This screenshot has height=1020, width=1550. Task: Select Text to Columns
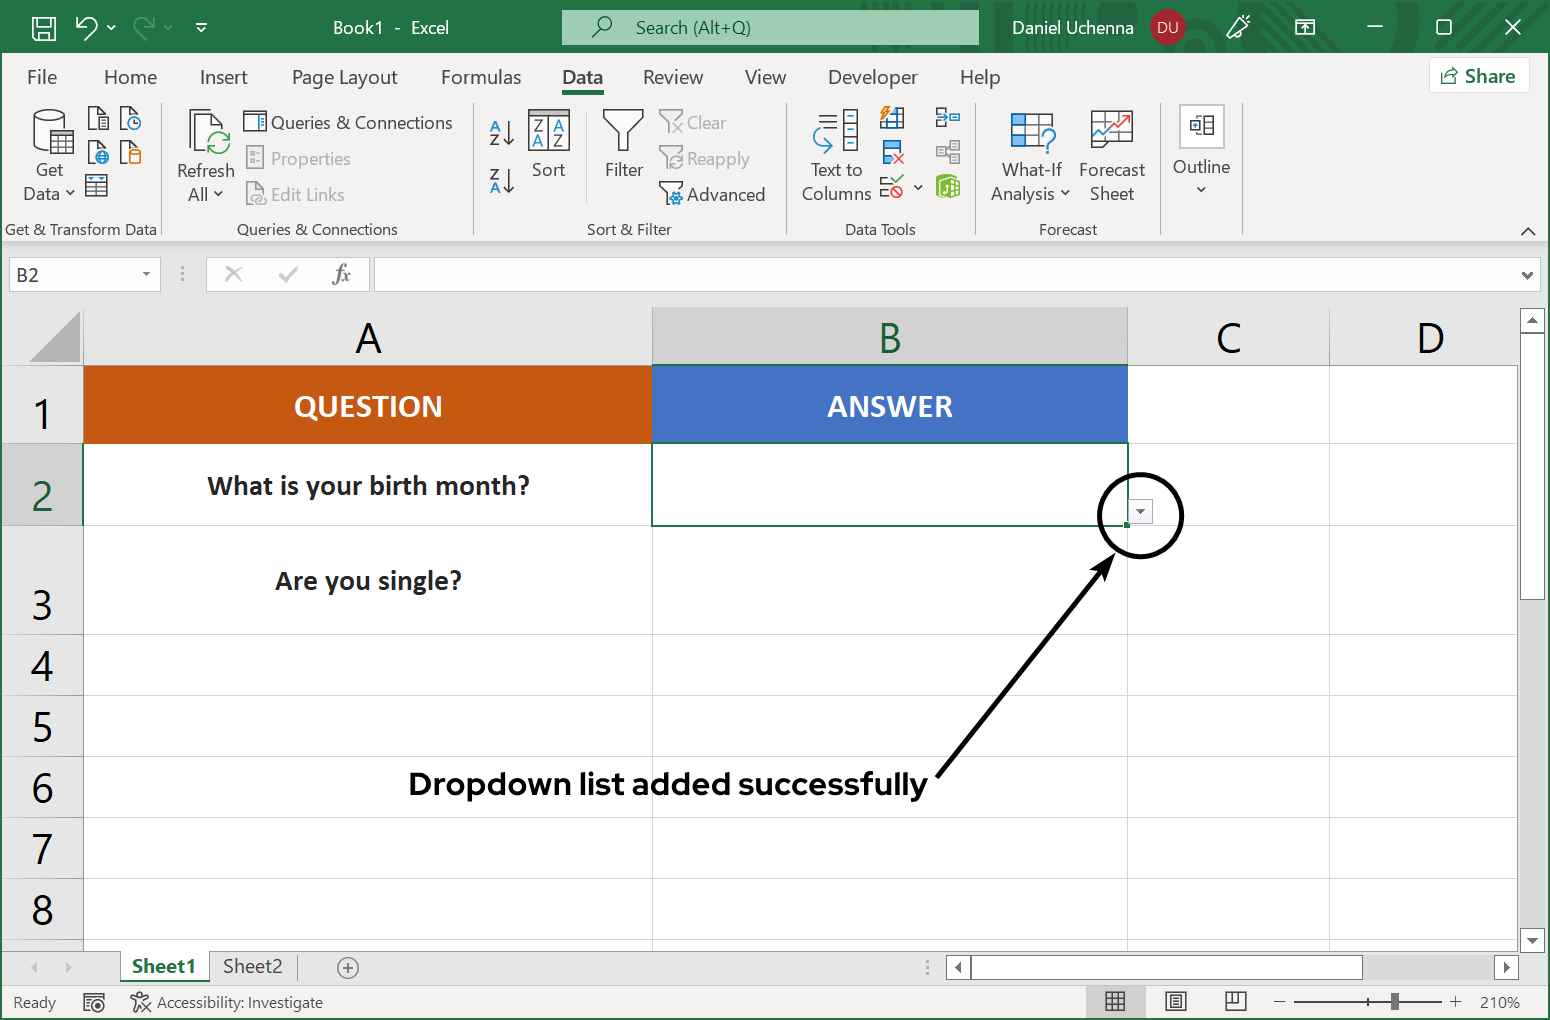click(836, 155)
